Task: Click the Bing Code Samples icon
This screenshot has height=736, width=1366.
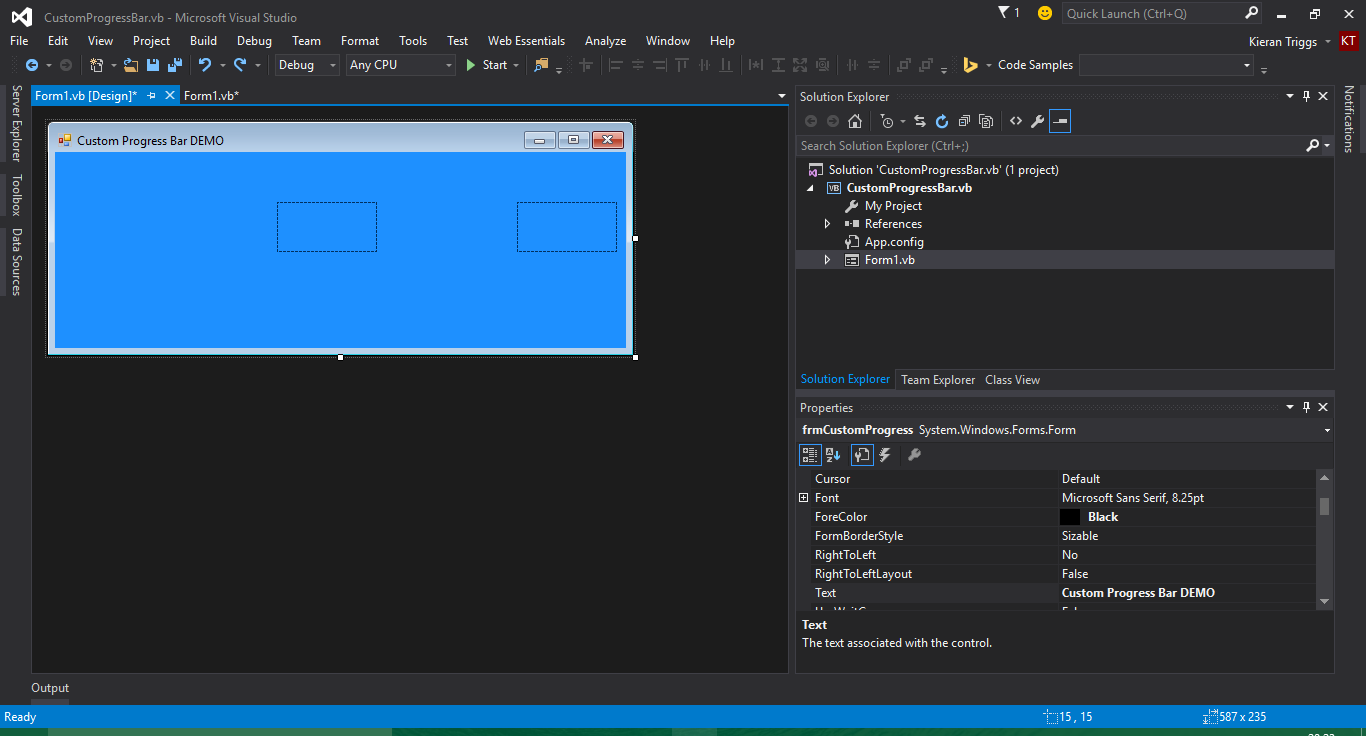Action: (x=970, y=65)
